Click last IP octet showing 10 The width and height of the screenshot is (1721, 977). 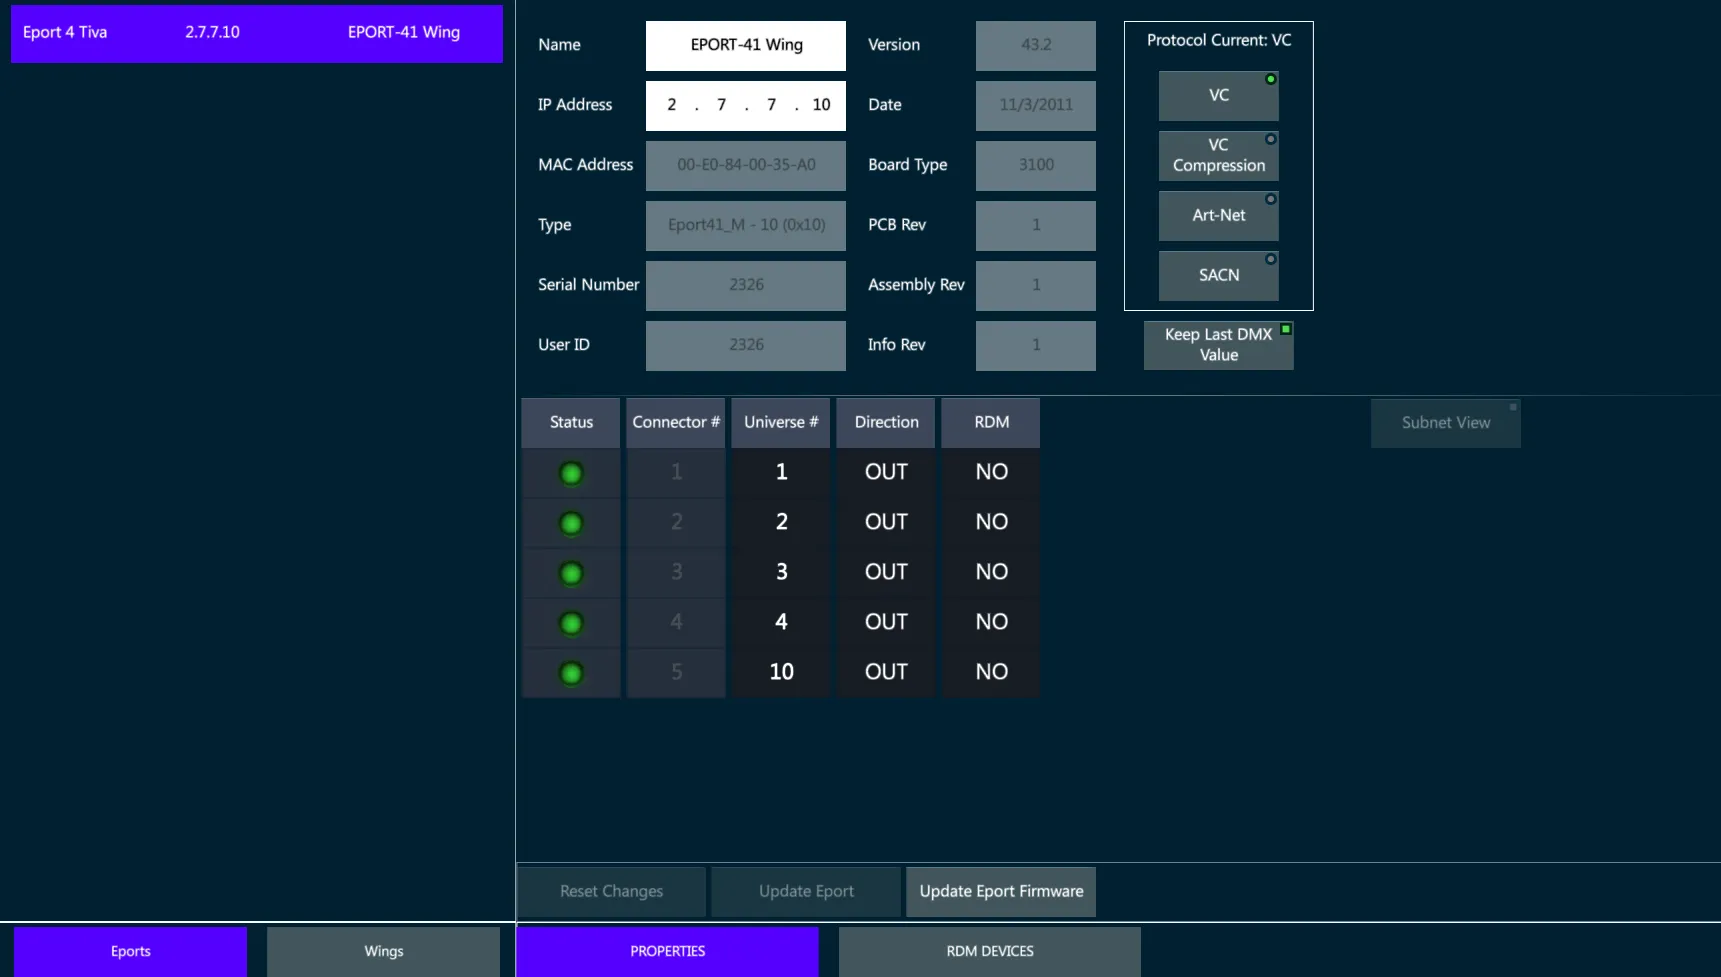[821, 105]
